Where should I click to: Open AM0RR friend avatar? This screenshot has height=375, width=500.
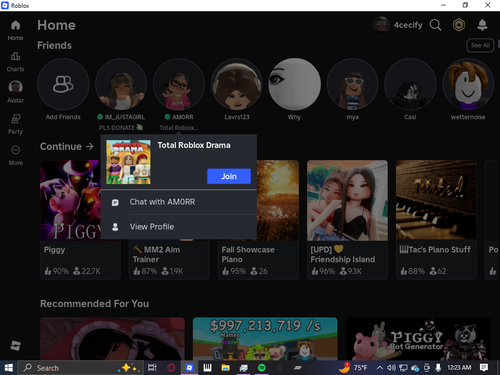point(179,84)
